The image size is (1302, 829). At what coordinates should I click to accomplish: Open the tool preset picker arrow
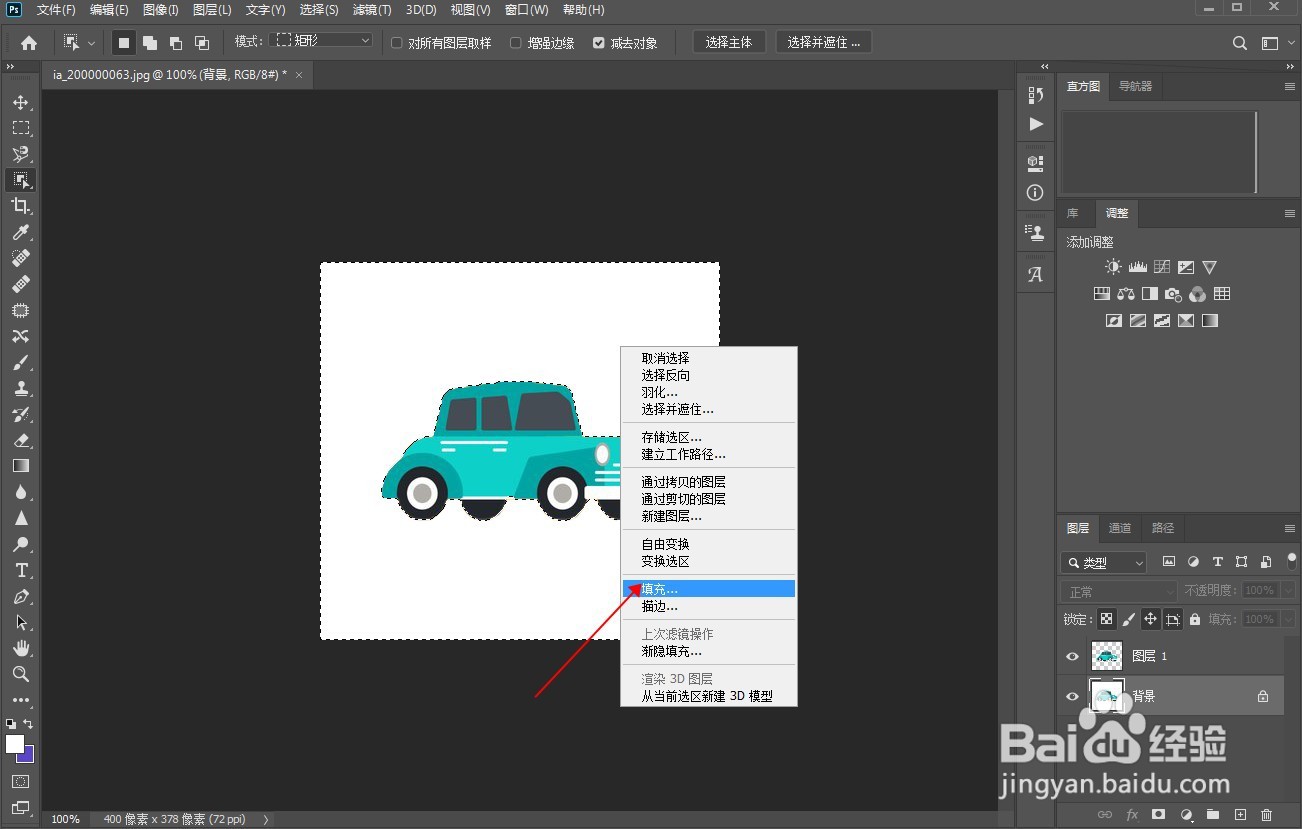92,43
